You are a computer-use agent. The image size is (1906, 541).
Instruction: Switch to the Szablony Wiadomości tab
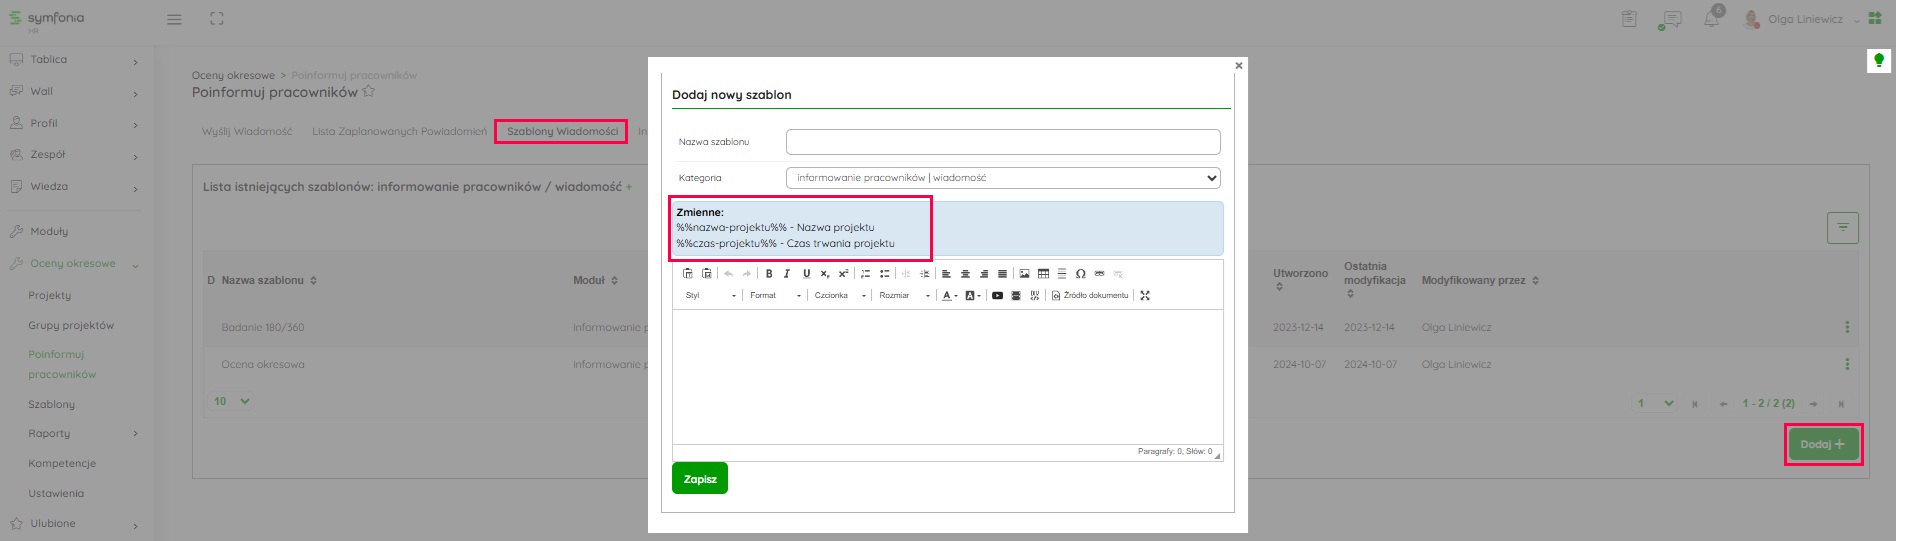(x=561, y=131)
